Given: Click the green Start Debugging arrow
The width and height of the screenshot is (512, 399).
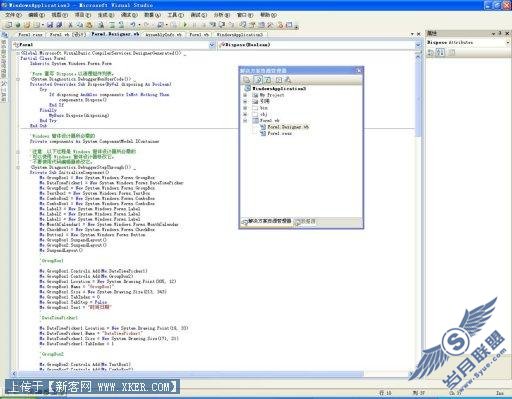Looking at the screenshot, I should coord(185,25).
